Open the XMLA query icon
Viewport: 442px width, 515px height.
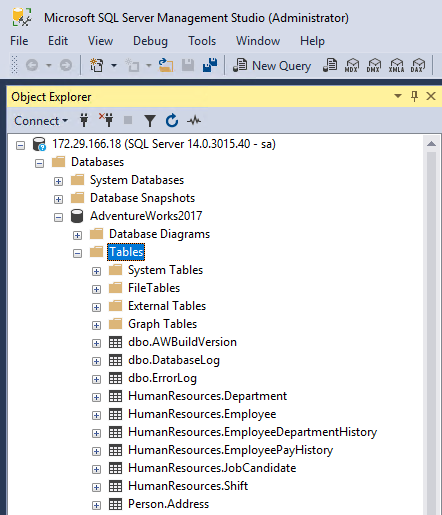pos(396,65)
